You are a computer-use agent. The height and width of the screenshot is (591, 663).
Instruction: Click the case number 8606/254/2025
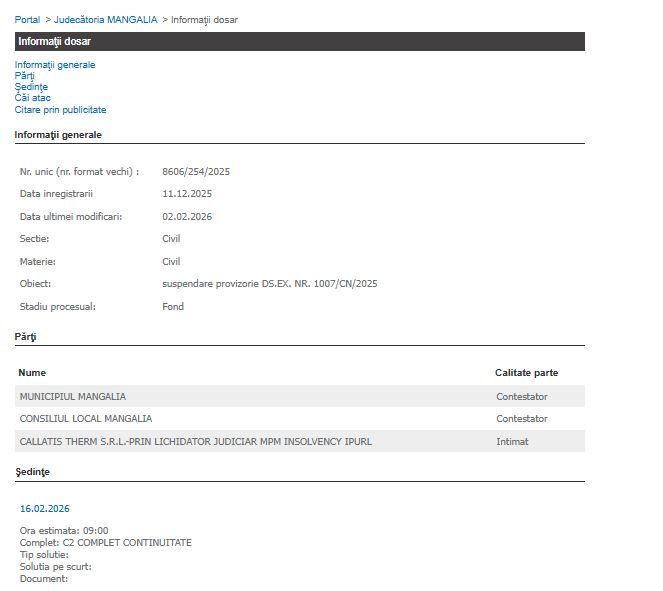pos(196,172)
